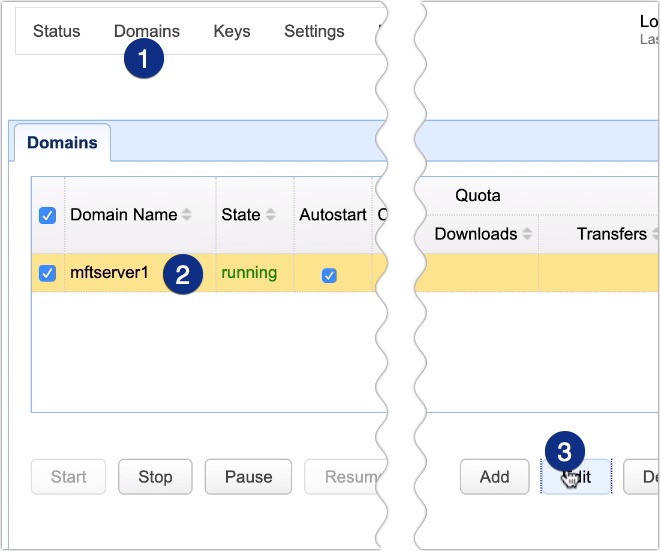This screenshot has width=660, height=551.
Task: Click the Edit button
Action: tap(578, 477)
